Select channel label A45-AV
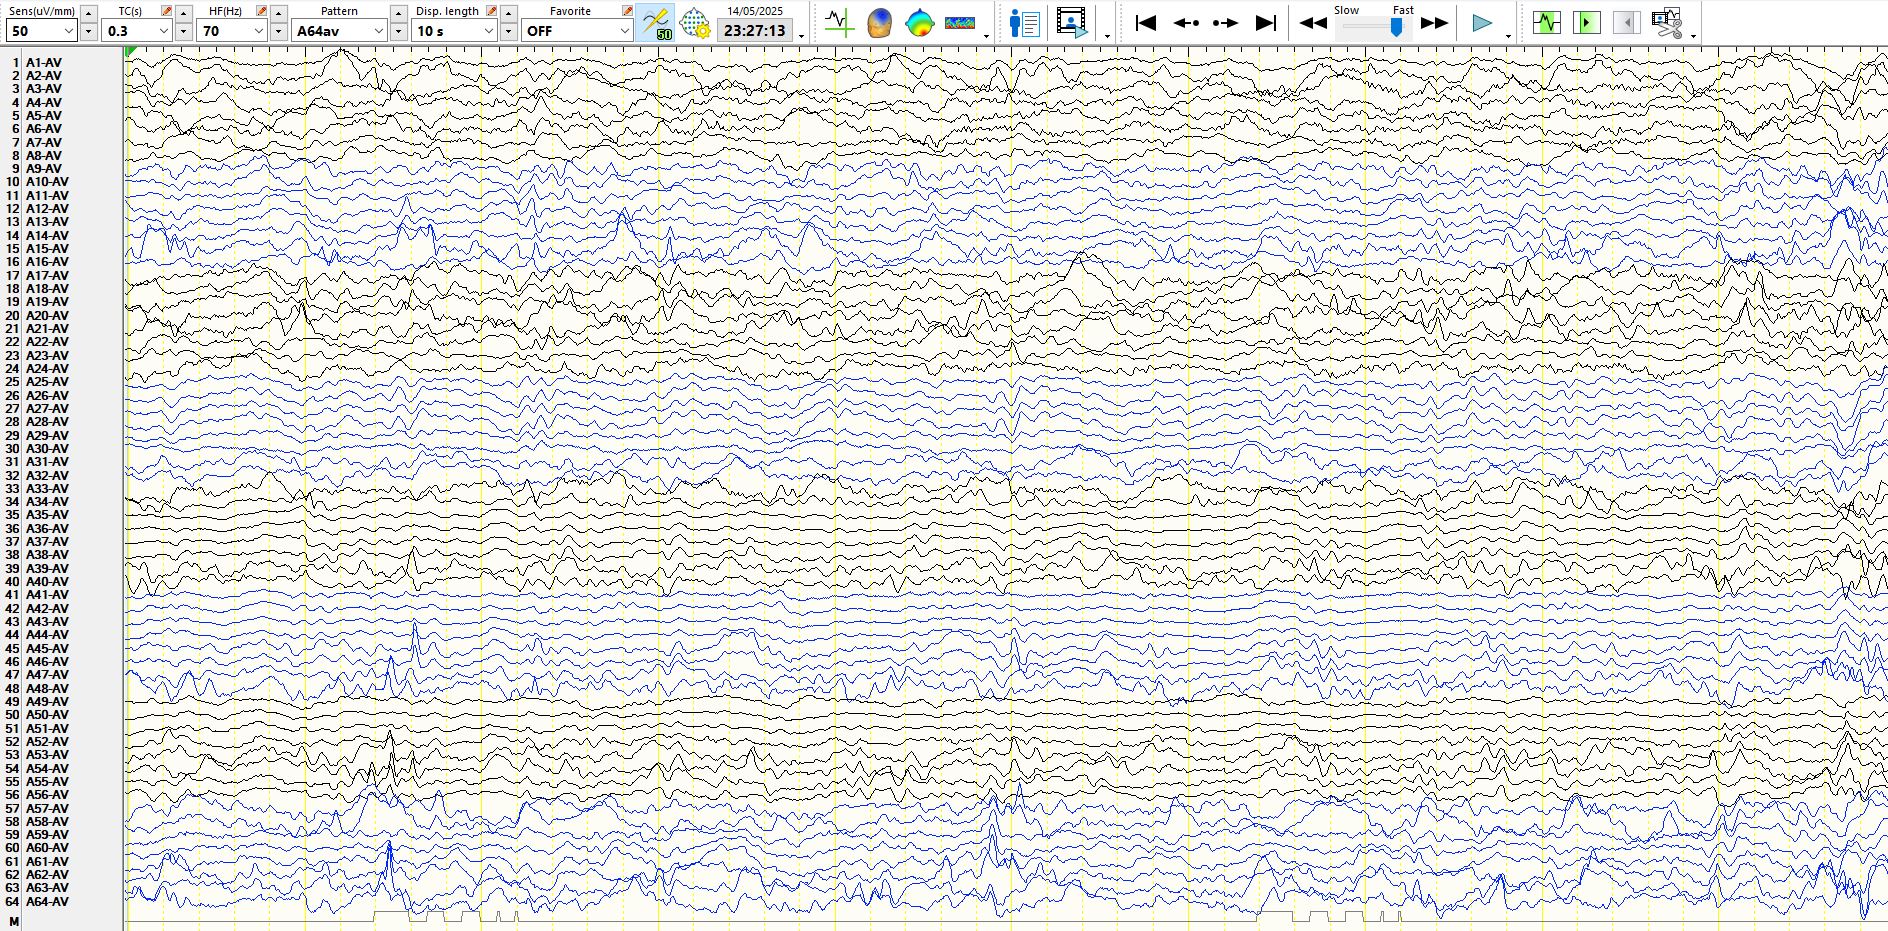This screenshot has height=931, width=1888. coord(47,649)
